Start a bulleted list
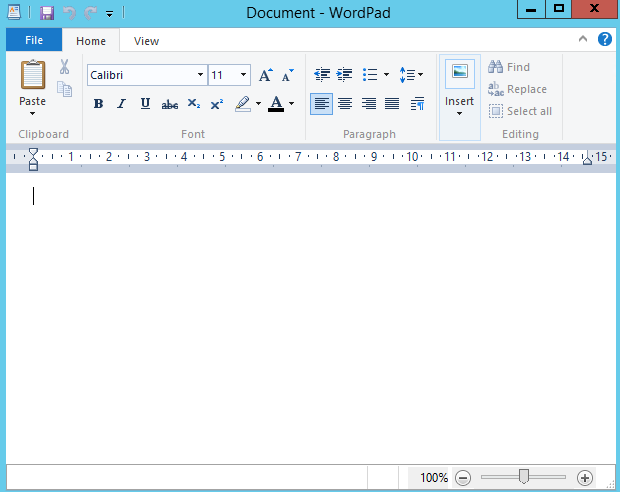This screenshot has height=492, width=620. click(370, 74)
